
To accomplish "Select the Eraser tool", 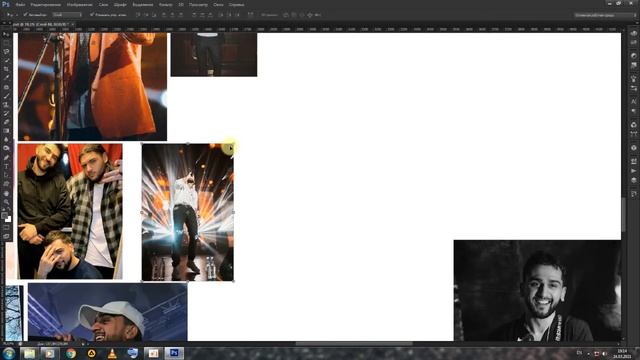I will [6, 122].
